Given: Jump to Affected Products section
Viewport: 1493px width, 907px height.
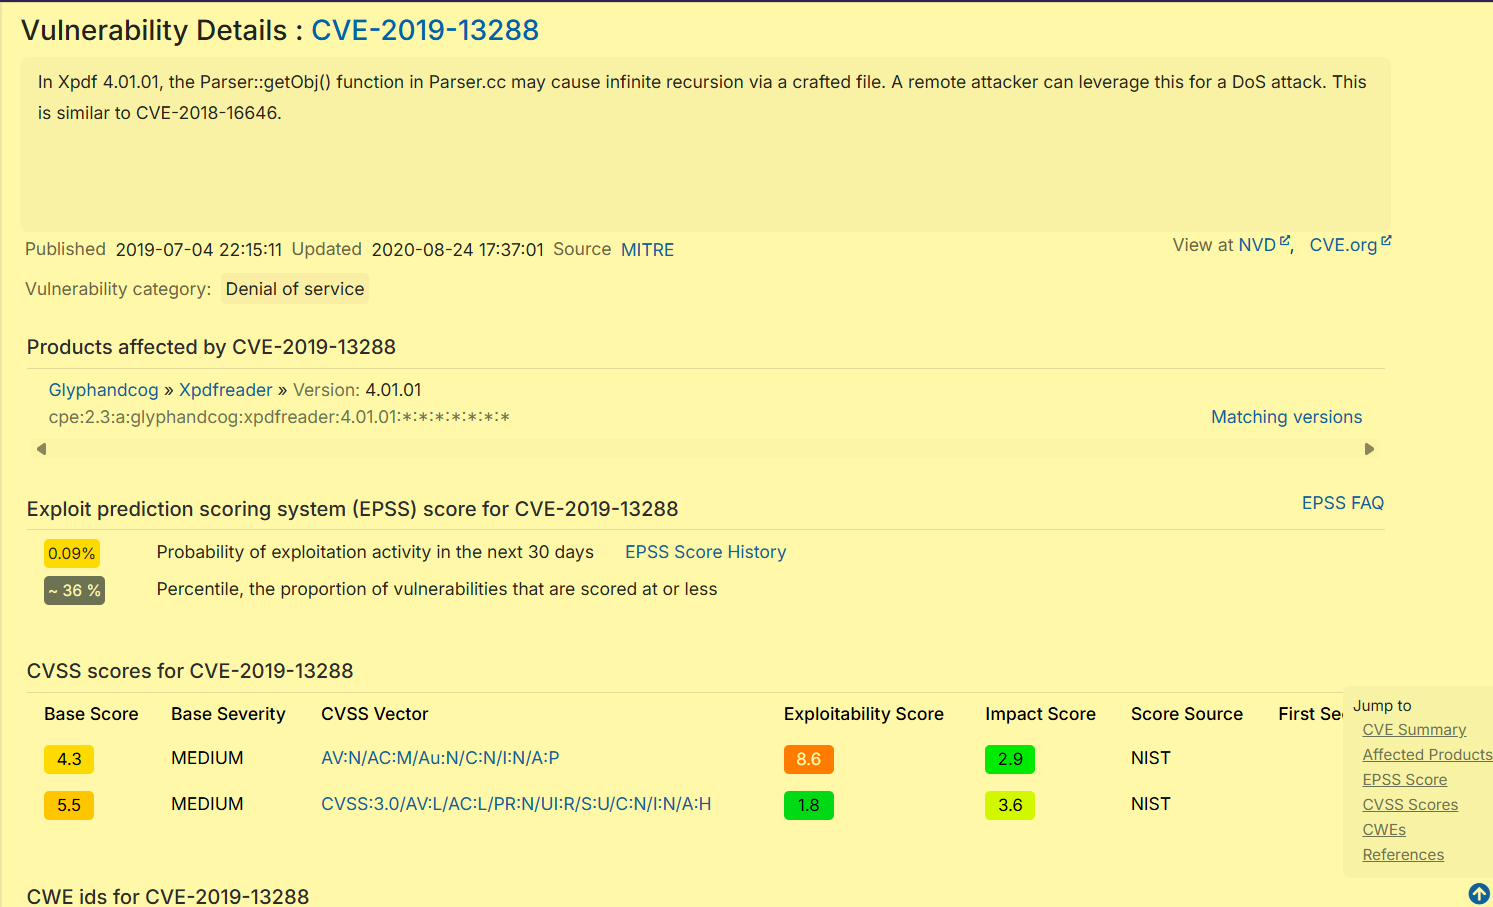Looking at the screenshot, I should tap(1426, 755).
